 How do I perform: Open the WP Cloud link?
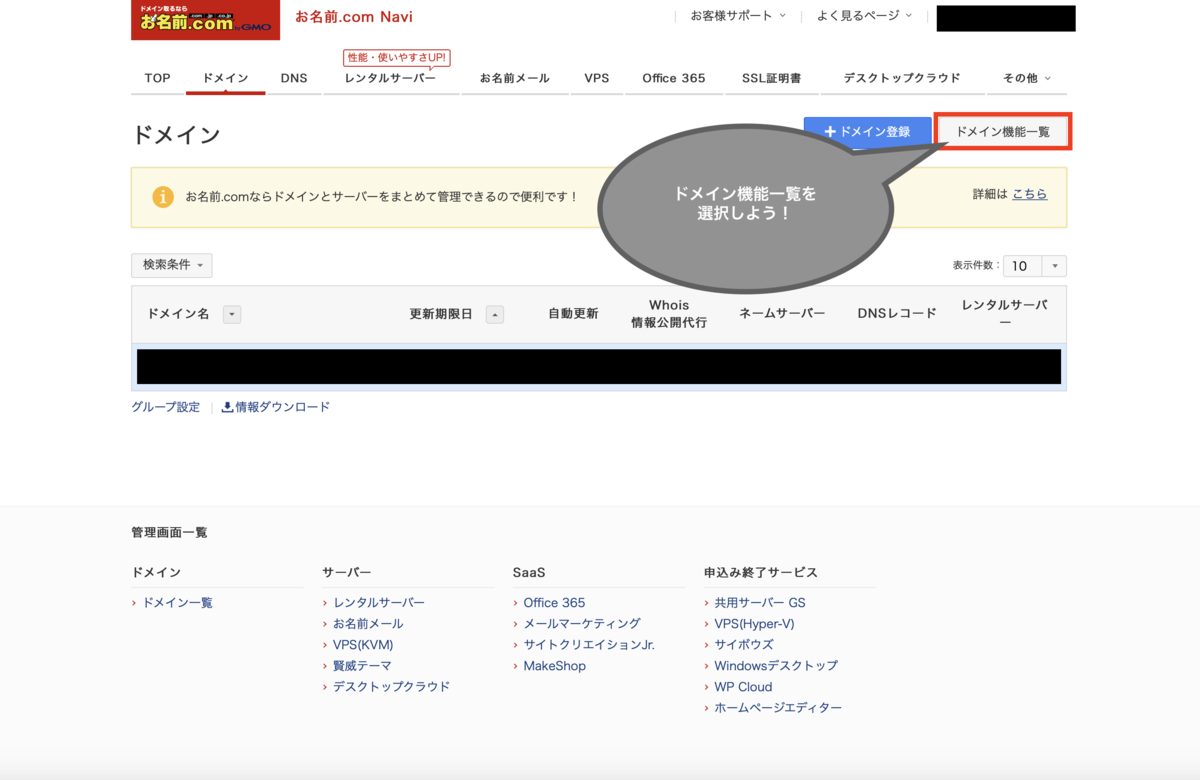pos(743,687)
